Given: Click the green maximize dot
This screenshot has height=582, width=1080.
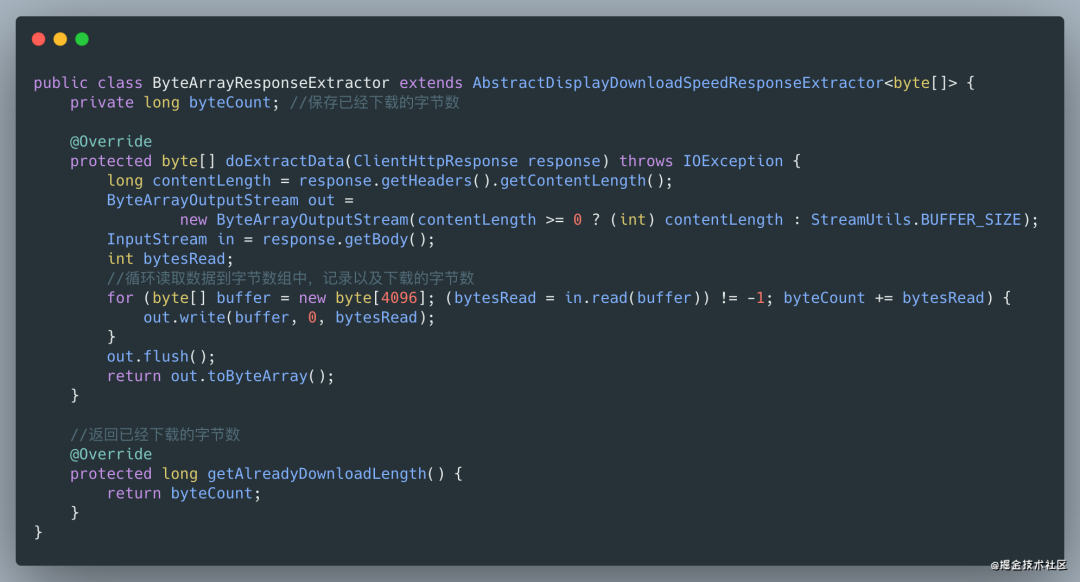Looking at the screenshot, I should point(82,39).
